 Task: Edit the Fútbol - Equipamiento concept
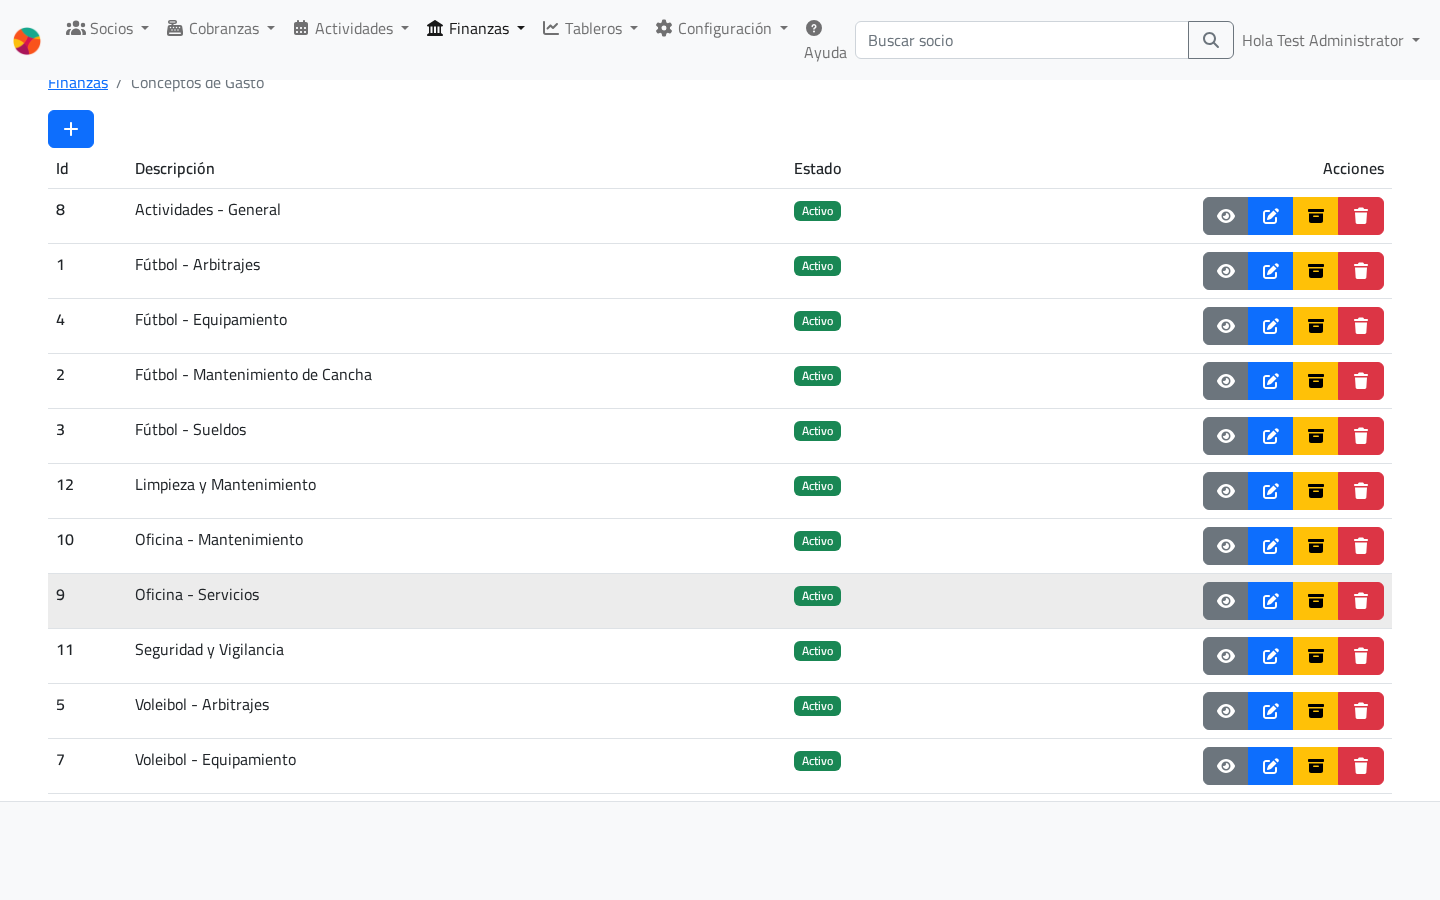(x=1270, y=326)
